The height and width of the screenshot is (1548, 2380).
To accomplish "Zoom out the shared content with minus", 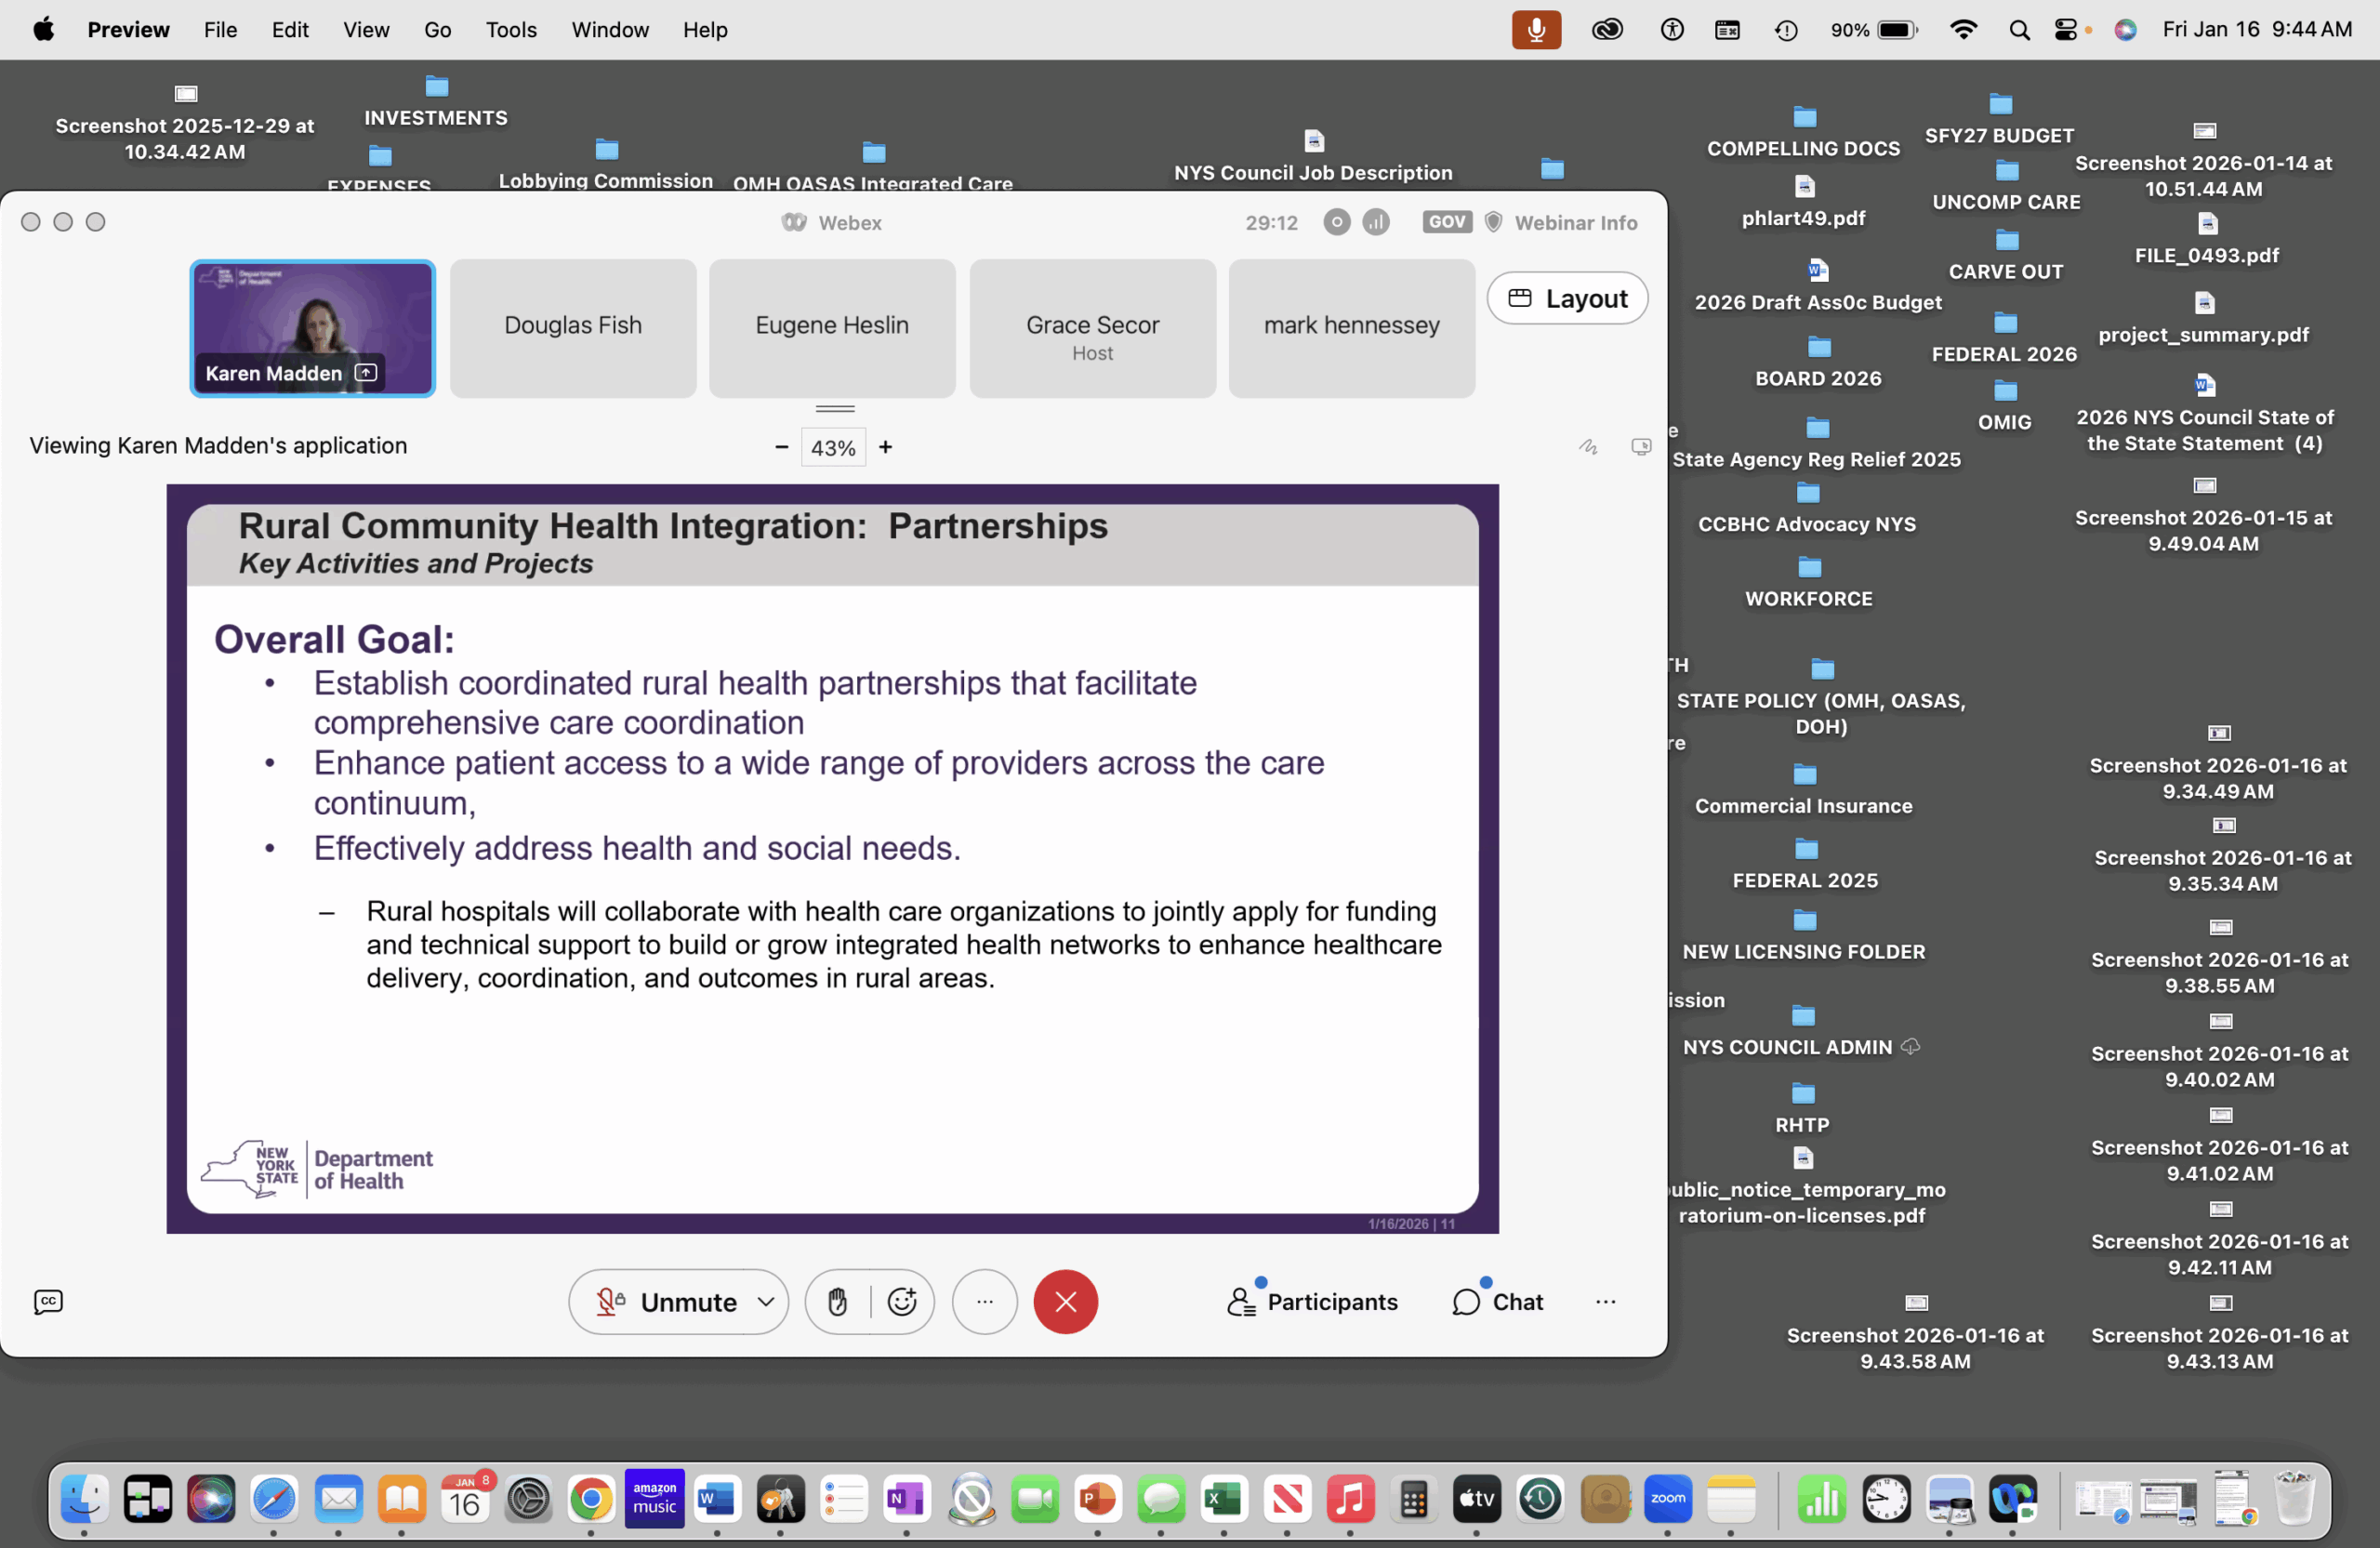I will (781, 447).
